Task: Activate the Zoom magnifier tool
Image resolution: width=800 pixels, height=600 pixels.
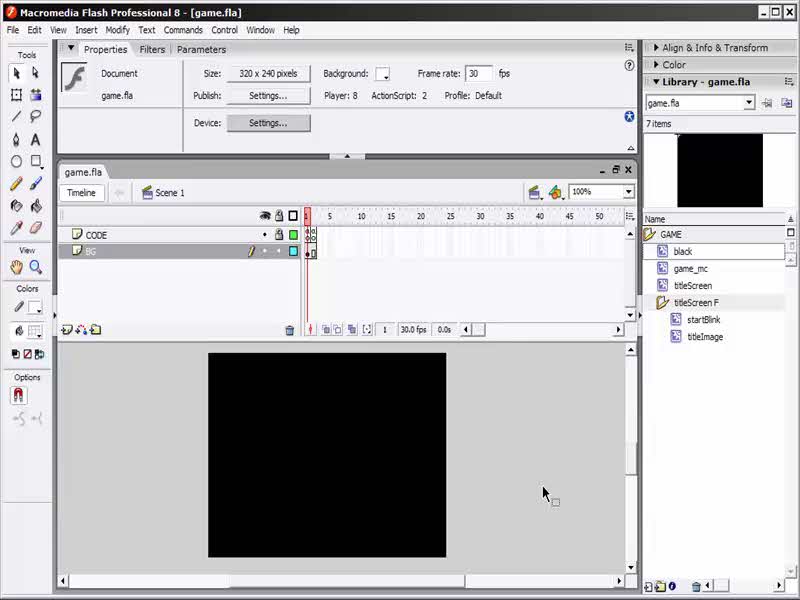Action: 36,267
